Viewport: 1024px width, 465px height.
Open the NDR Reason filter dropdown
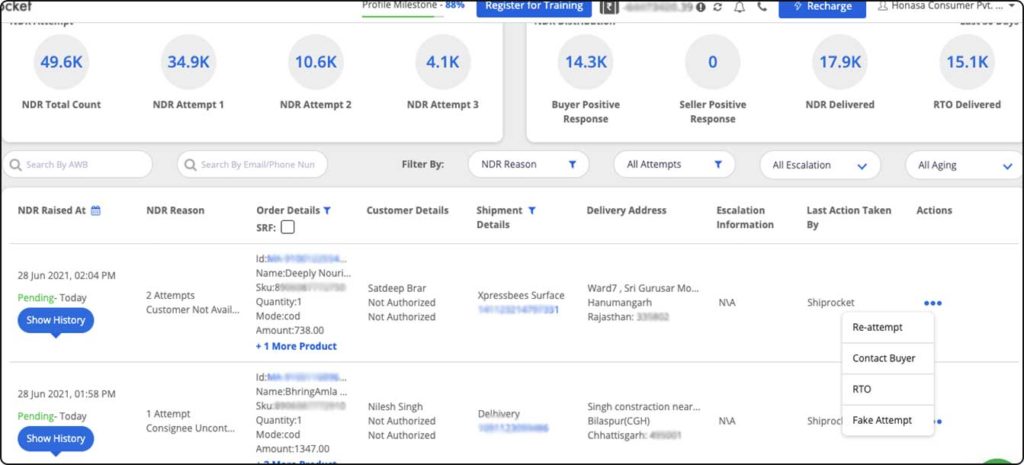coord(528,165)
